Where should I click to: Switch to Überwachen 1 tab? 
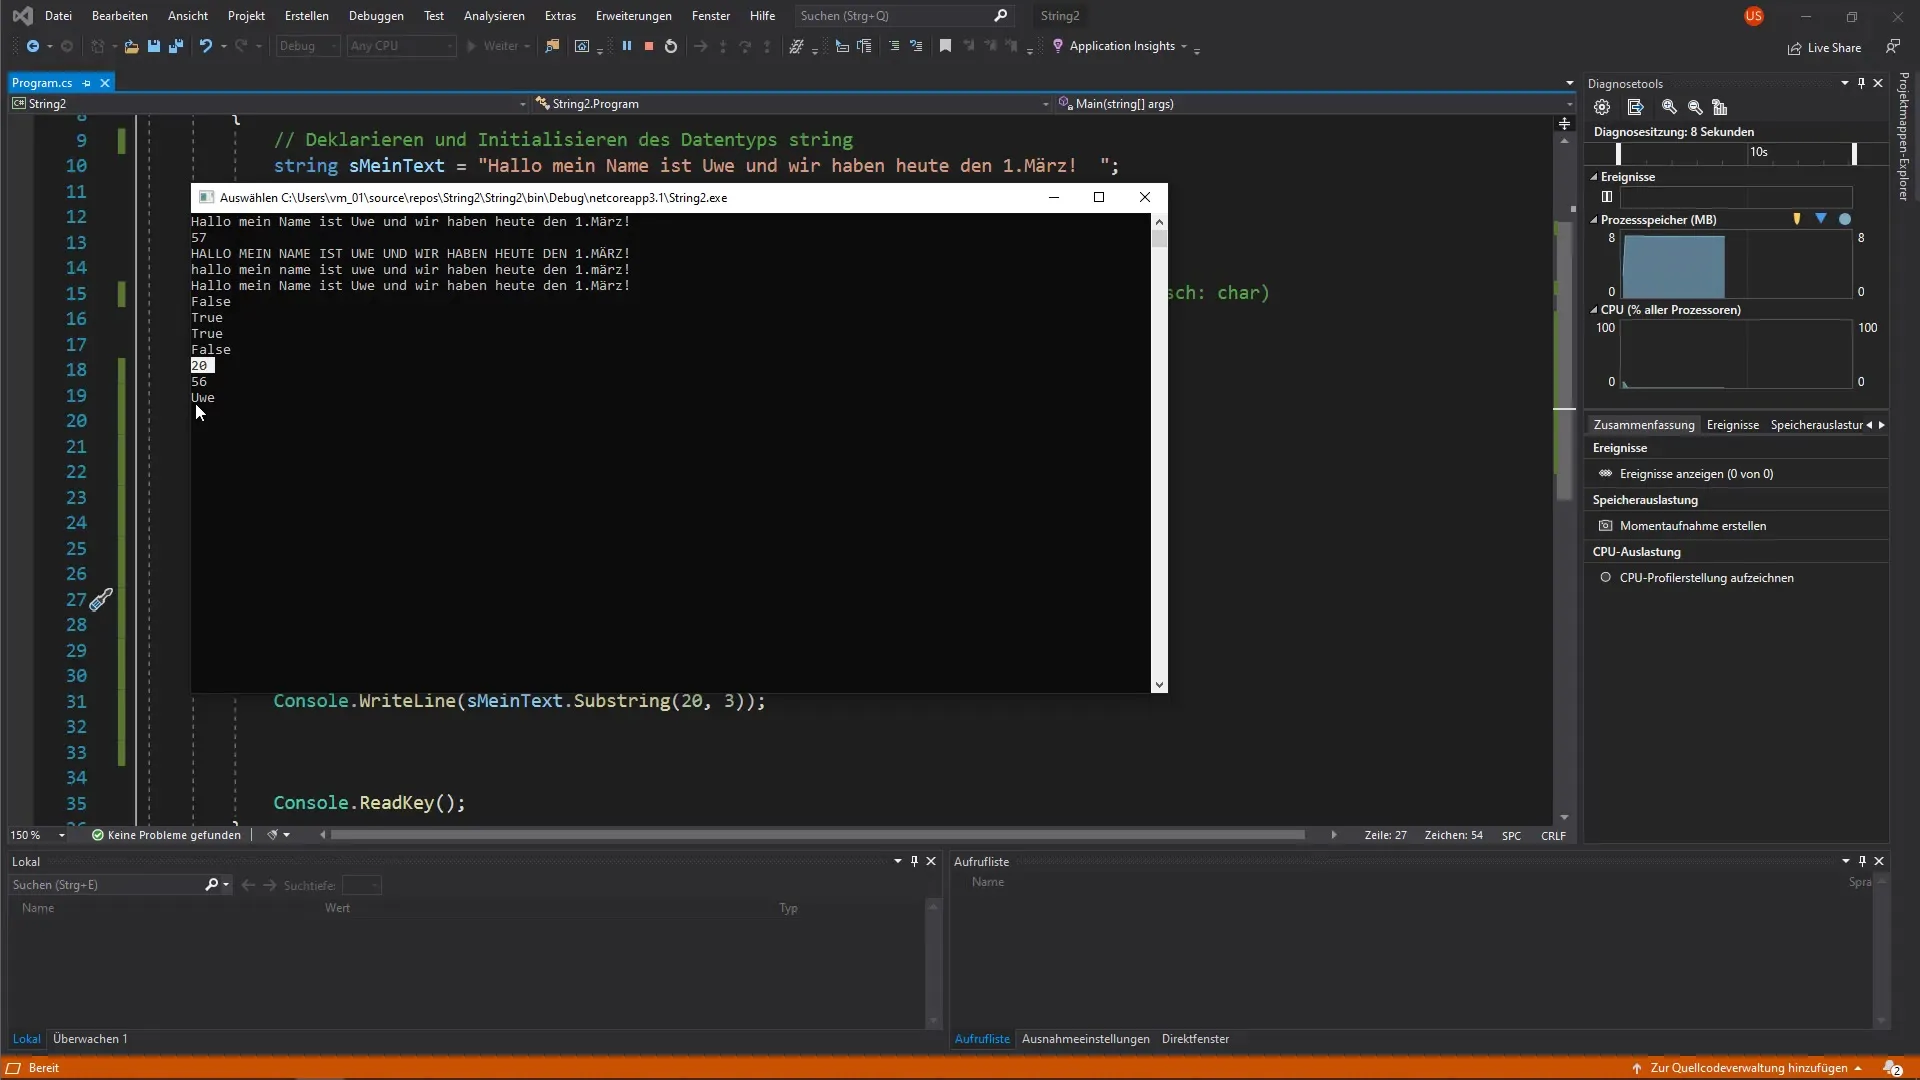(90, 1039)
